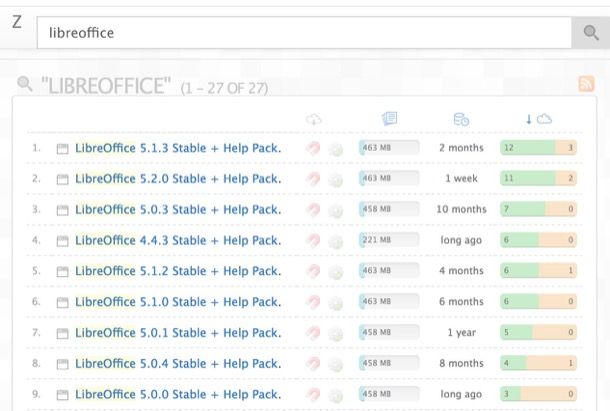
Task: Open LibreOffice 5.2.0 Stable + Help Pack
Action: coord(178,179)
